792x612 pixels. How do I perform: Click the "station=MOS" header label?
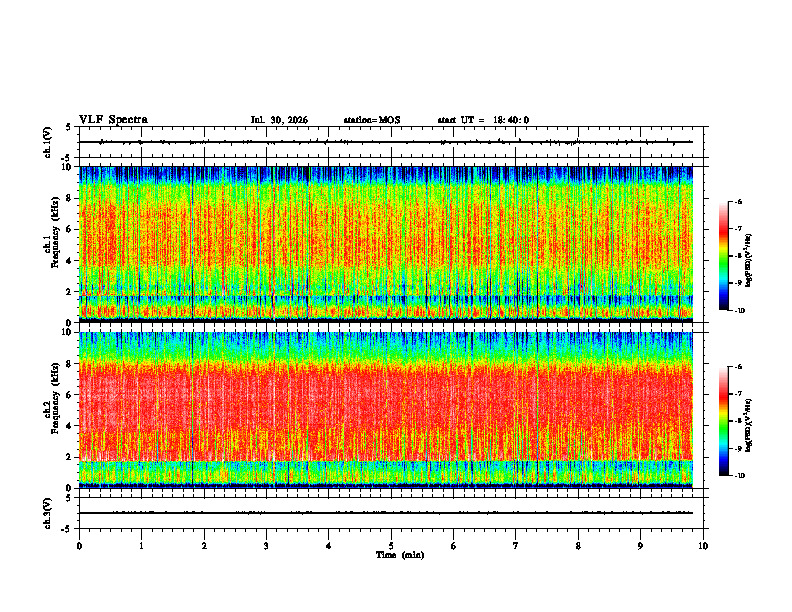point(372,120)
